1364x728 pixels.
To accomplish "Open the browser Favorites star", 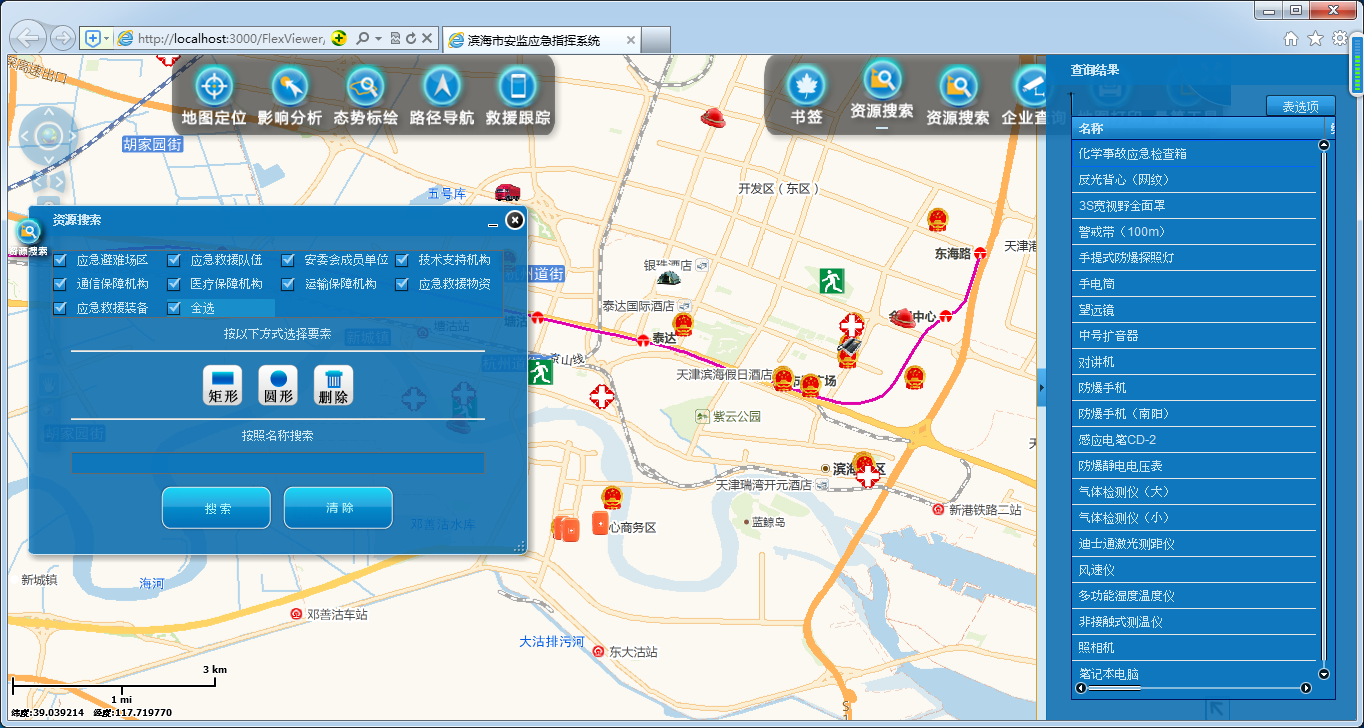I will click(x=1315, y=38).
